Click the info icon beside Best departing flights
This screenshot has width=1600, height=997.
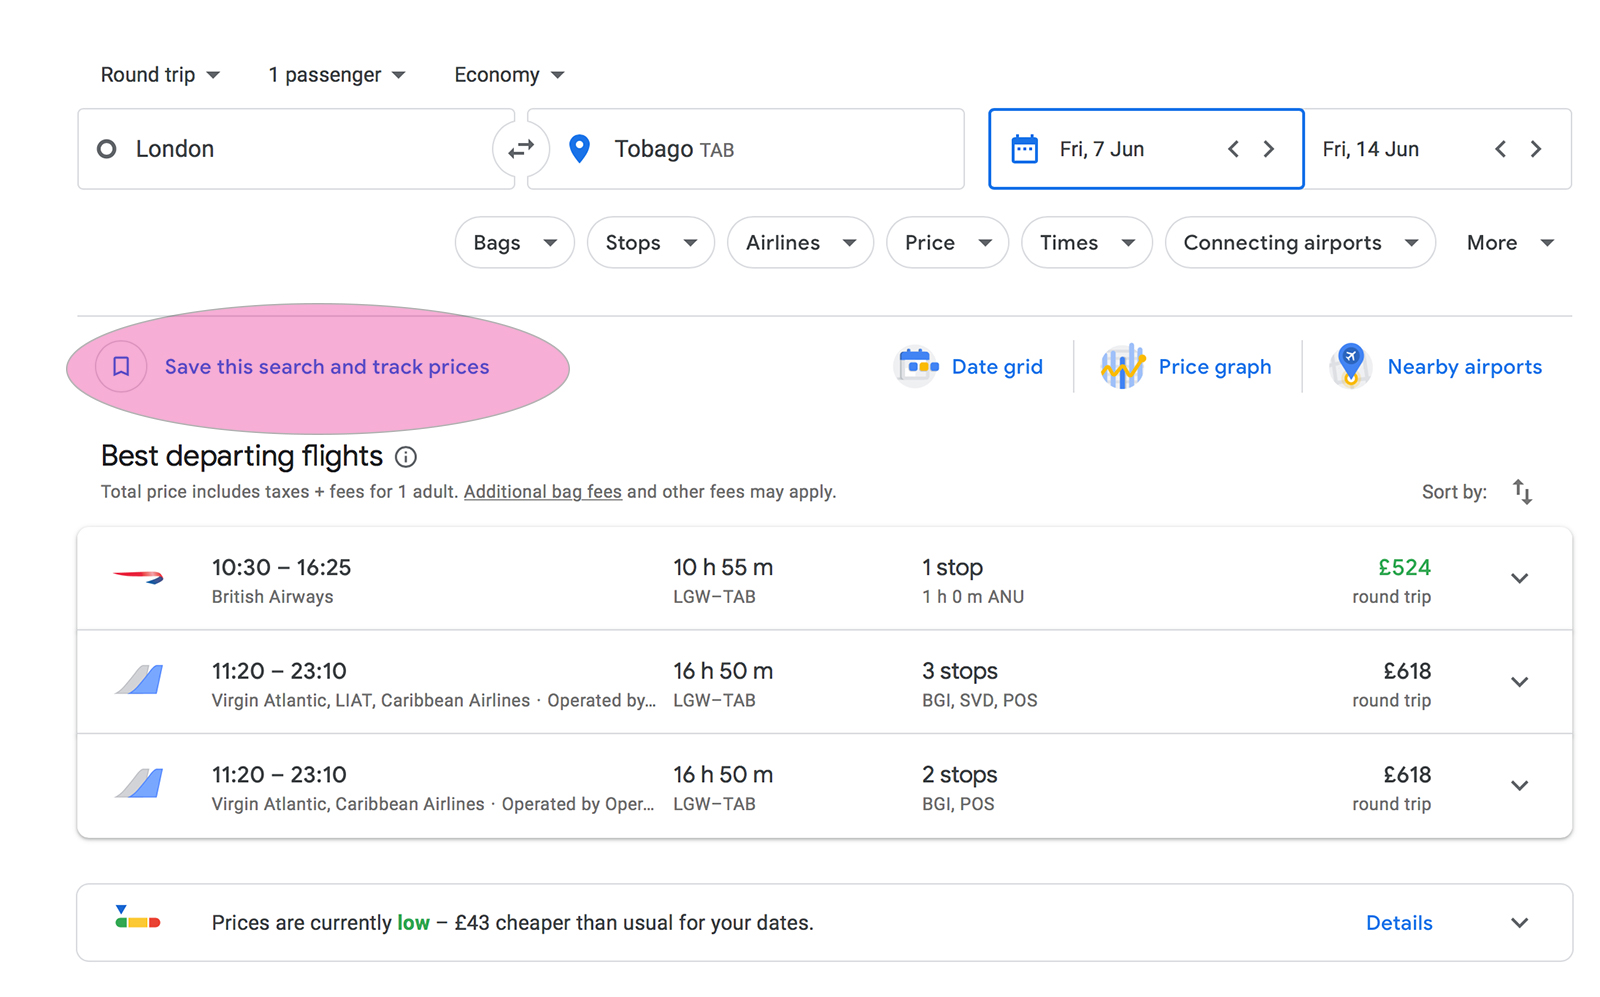[406, 457]
